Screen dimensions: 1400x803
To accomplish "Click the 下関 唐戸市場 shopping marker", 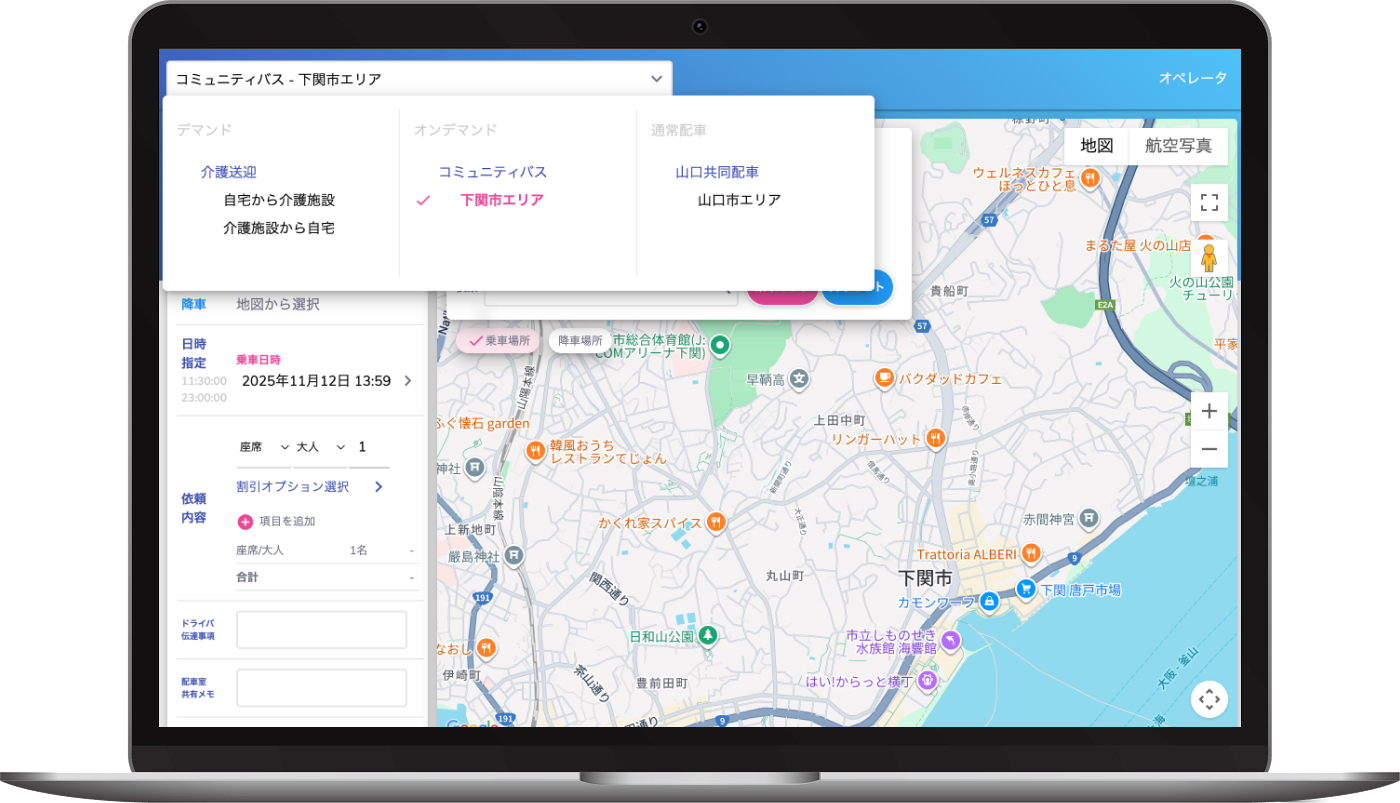I will pos(1024,590).
